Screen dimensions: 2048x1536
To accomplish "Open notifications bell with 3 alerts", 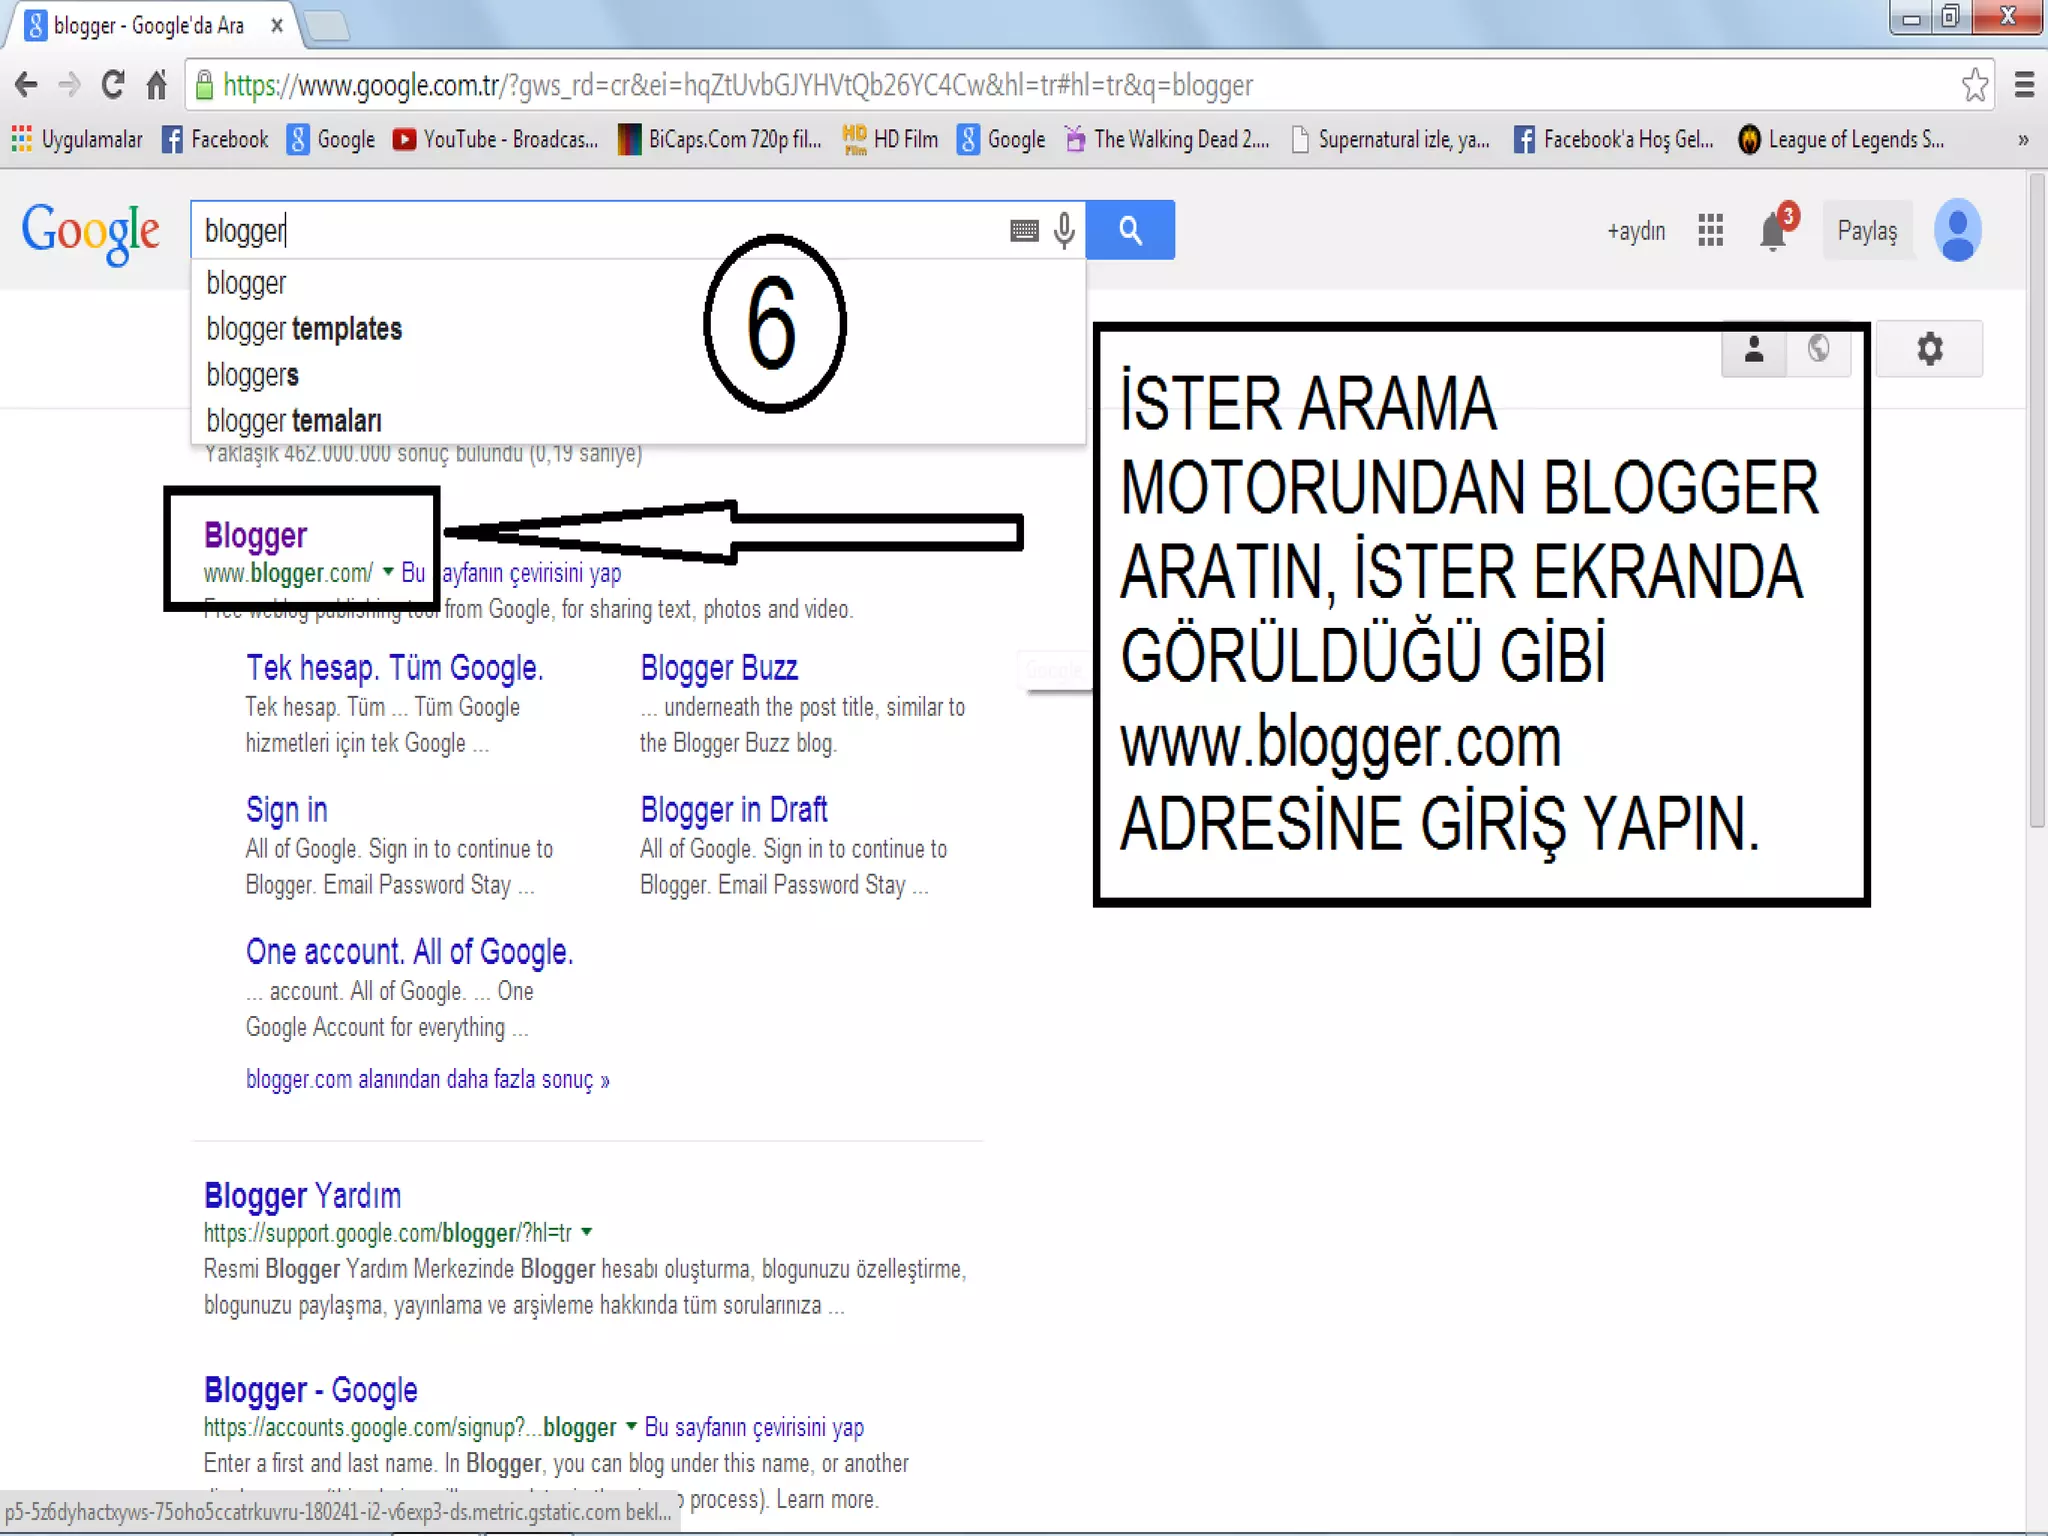I will coord(1777,229).
